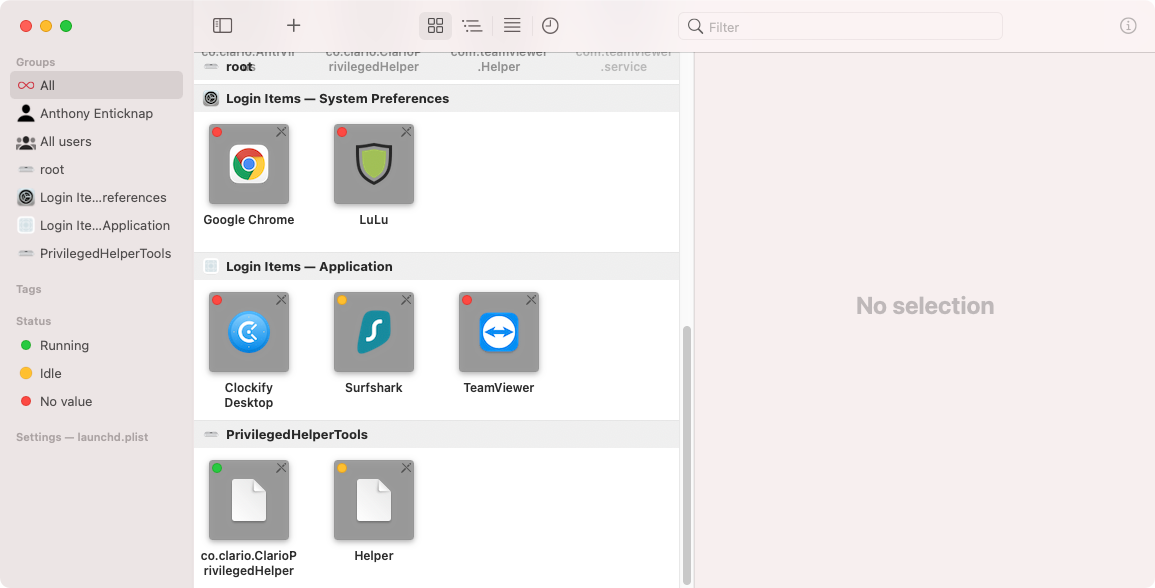Add a new job with plus button
Image resolution: width=1155 pixels, height=588 pixels.
[x=293, y=26]
